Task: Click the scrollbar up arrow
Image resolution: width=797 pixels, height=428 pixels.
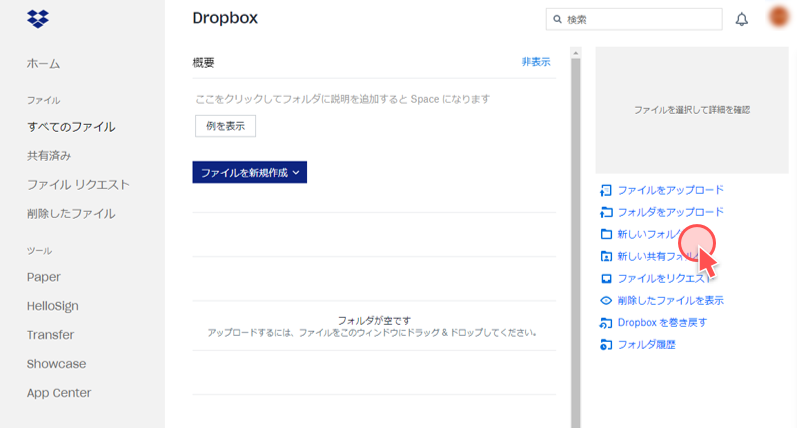Action: click(575, 53)
